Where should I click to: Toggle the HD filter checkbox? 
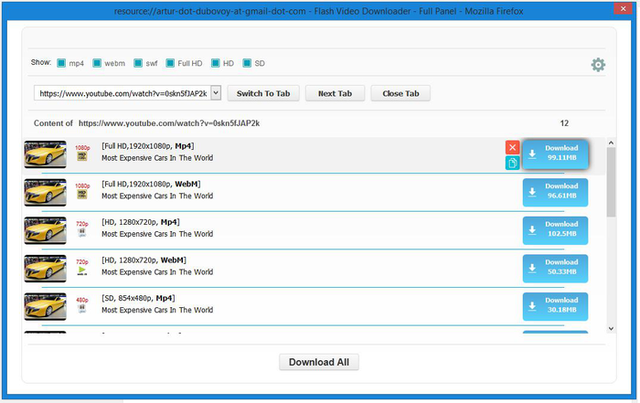click(x=215, y=63)
